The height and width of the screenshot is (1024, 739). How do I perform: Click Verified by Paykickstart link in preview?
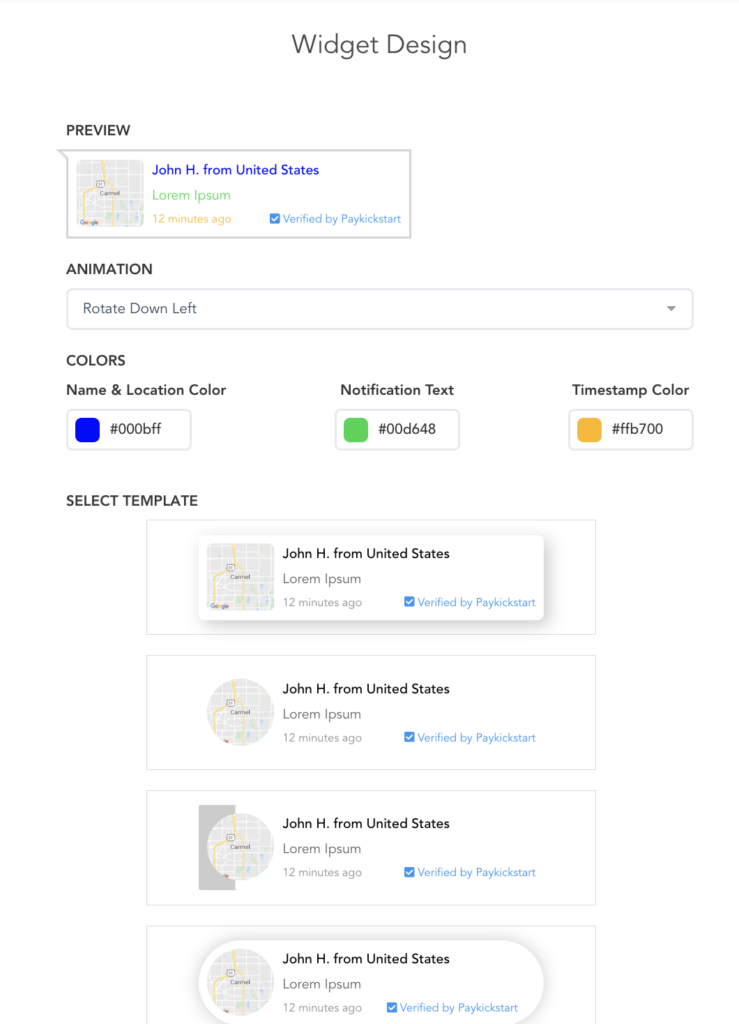(x=341, y=219)
